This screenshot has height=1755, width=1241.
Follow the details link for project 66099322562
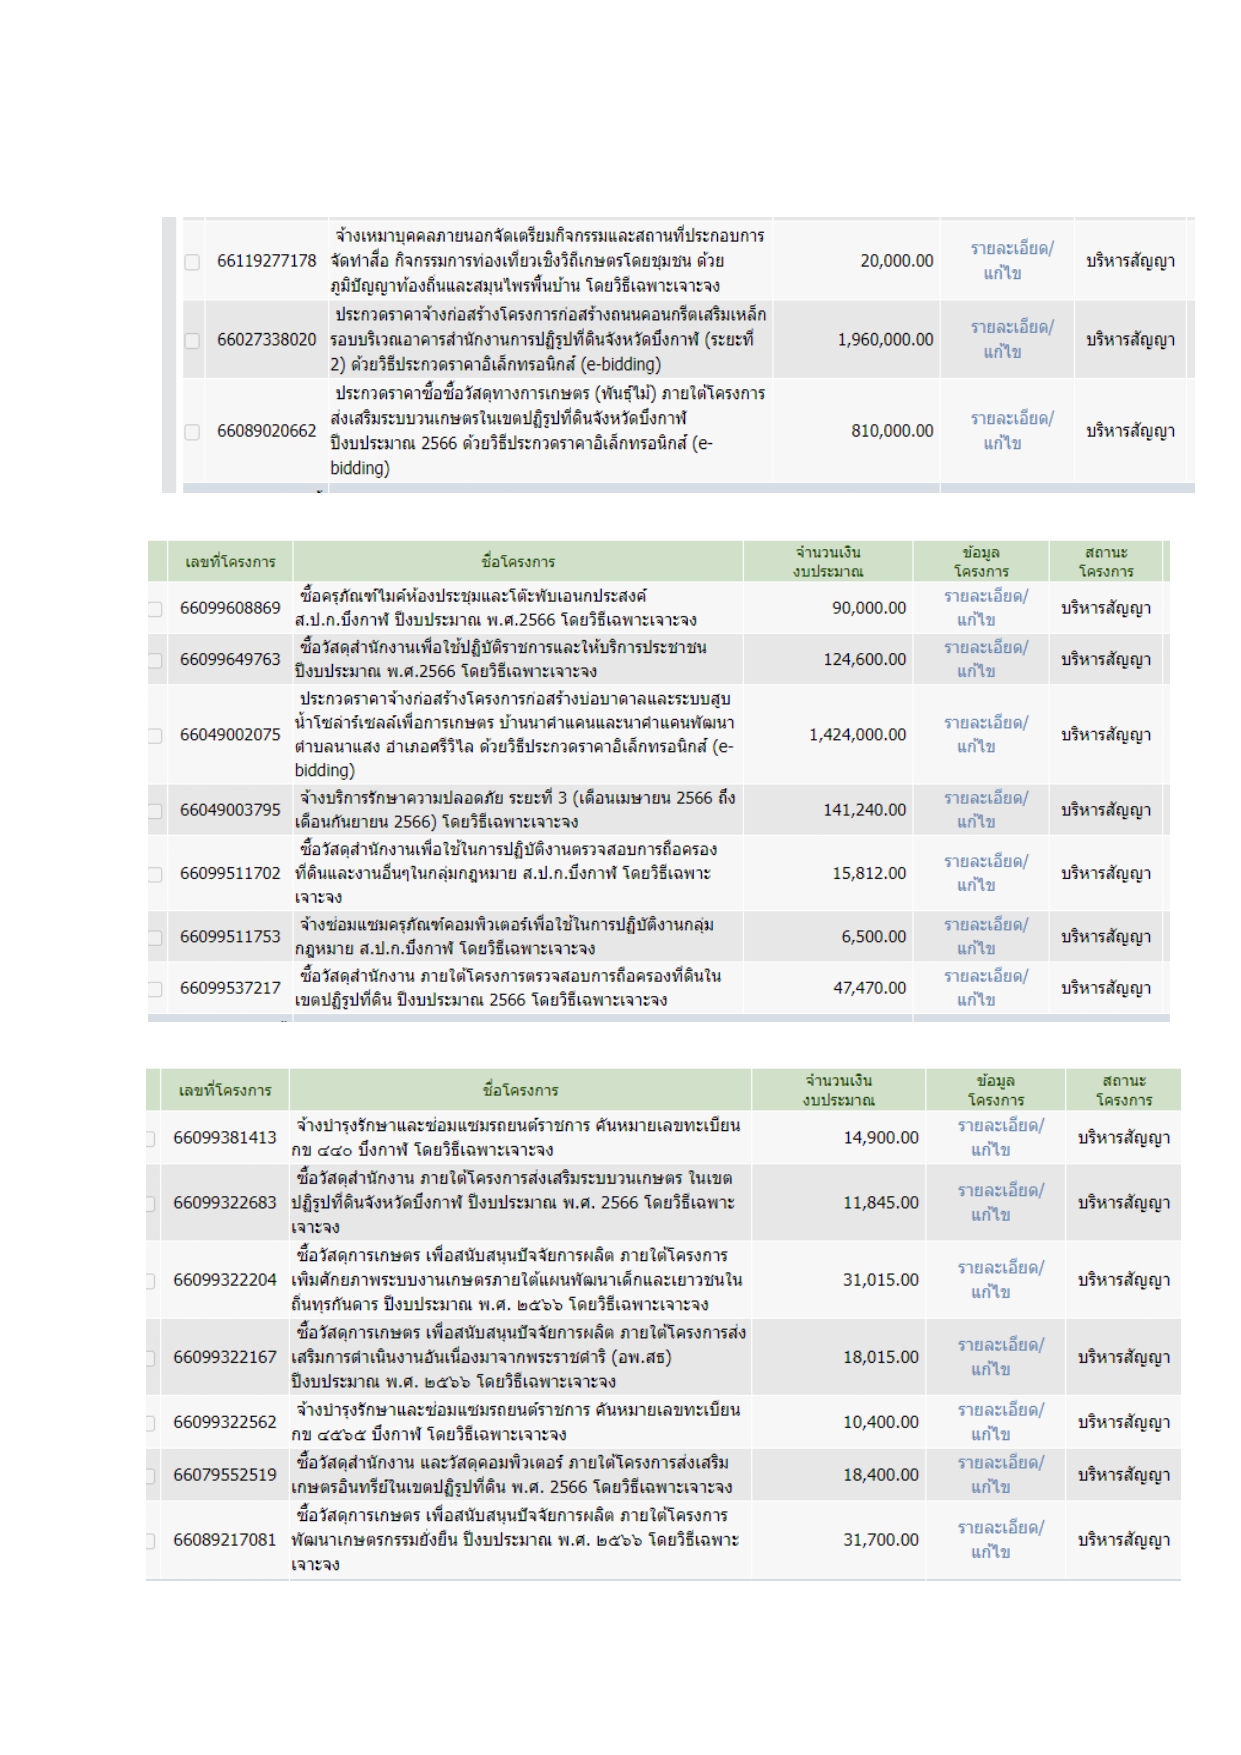pos(1000,1422)
